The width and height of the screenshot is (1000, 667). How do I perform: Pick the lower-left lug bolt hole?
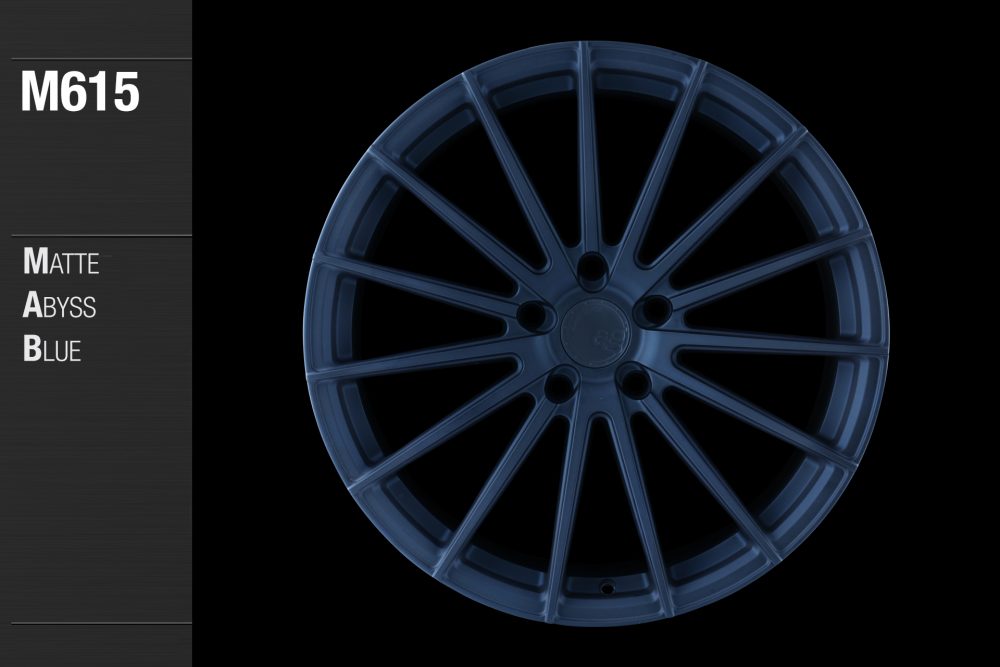pos(562,382)
